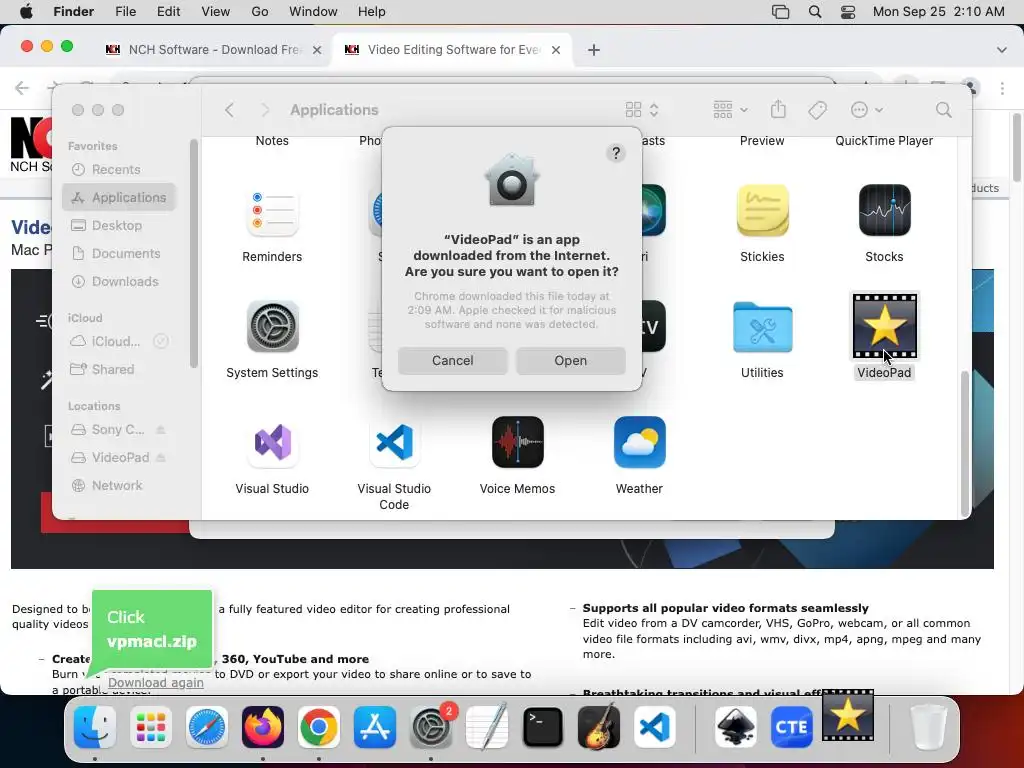This screenshot has height=768, width=1024.
Task: Open Chrome from the Dock
Action: tap(319, 727)
